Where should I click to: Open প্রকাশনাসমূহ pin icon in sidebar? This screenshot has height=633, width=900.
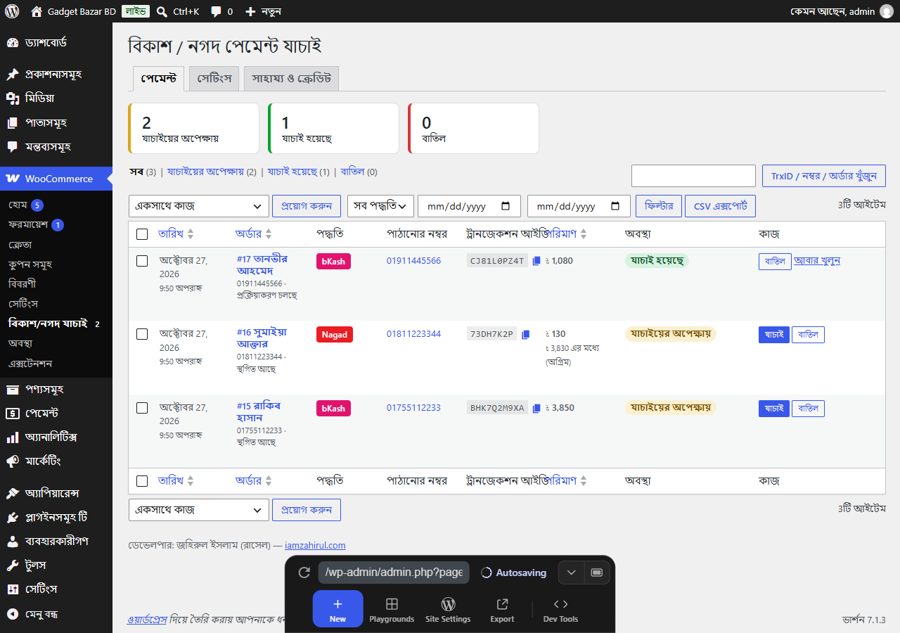pyautogui.click(x=13, y=74)
